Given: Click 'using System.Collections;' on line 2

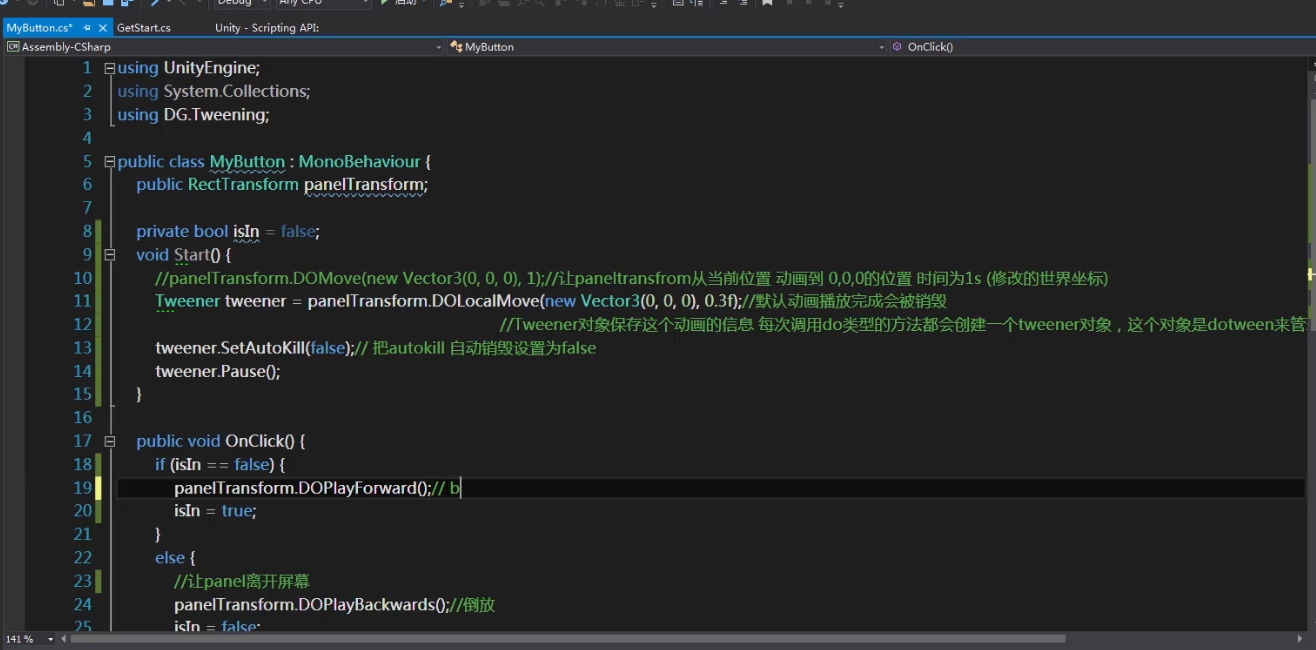Looking at the screenshot, I should [214, 91].
